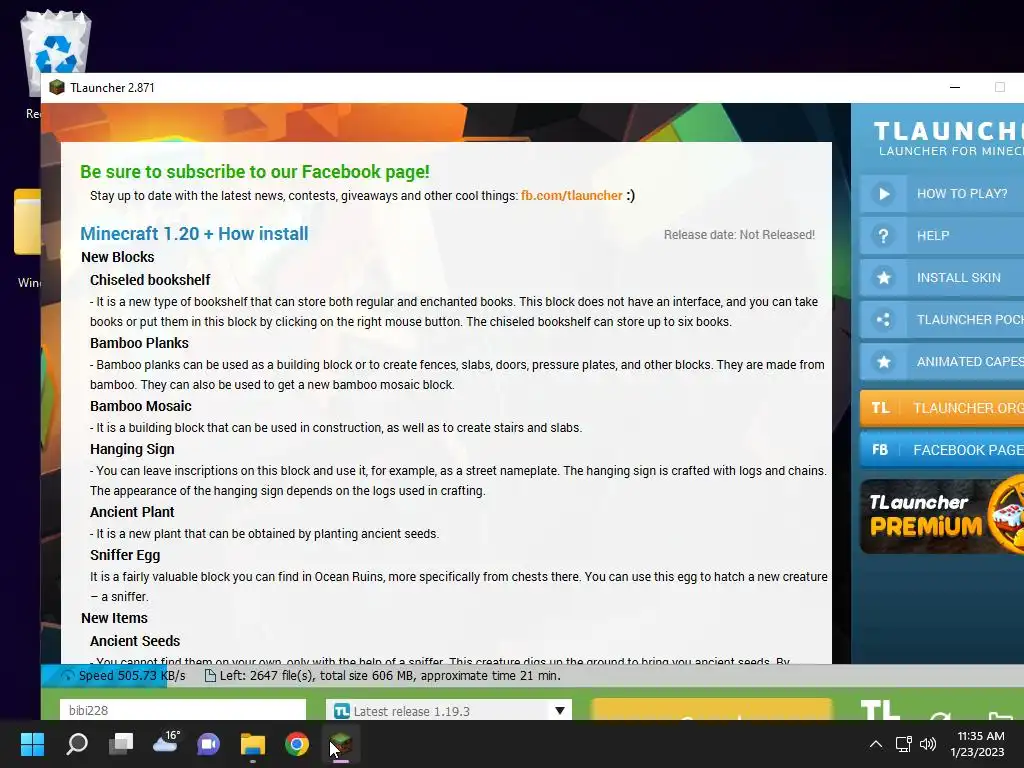Viewport: 1024px width, 768px height.
Task: Click the Be sure to subscribe Facebook heading
Action: [255, 172]
